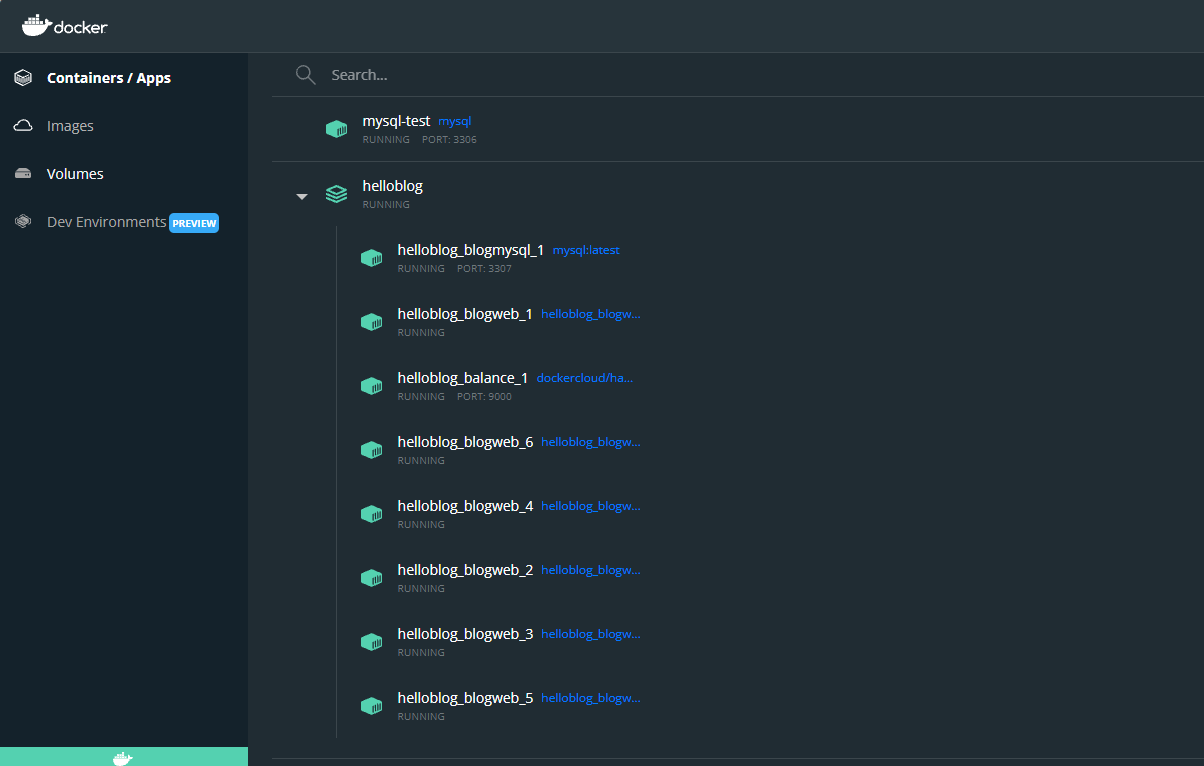The image size is (1204, 766).
Task: Click the search magnifier icon
Action: tap(305, 74)
